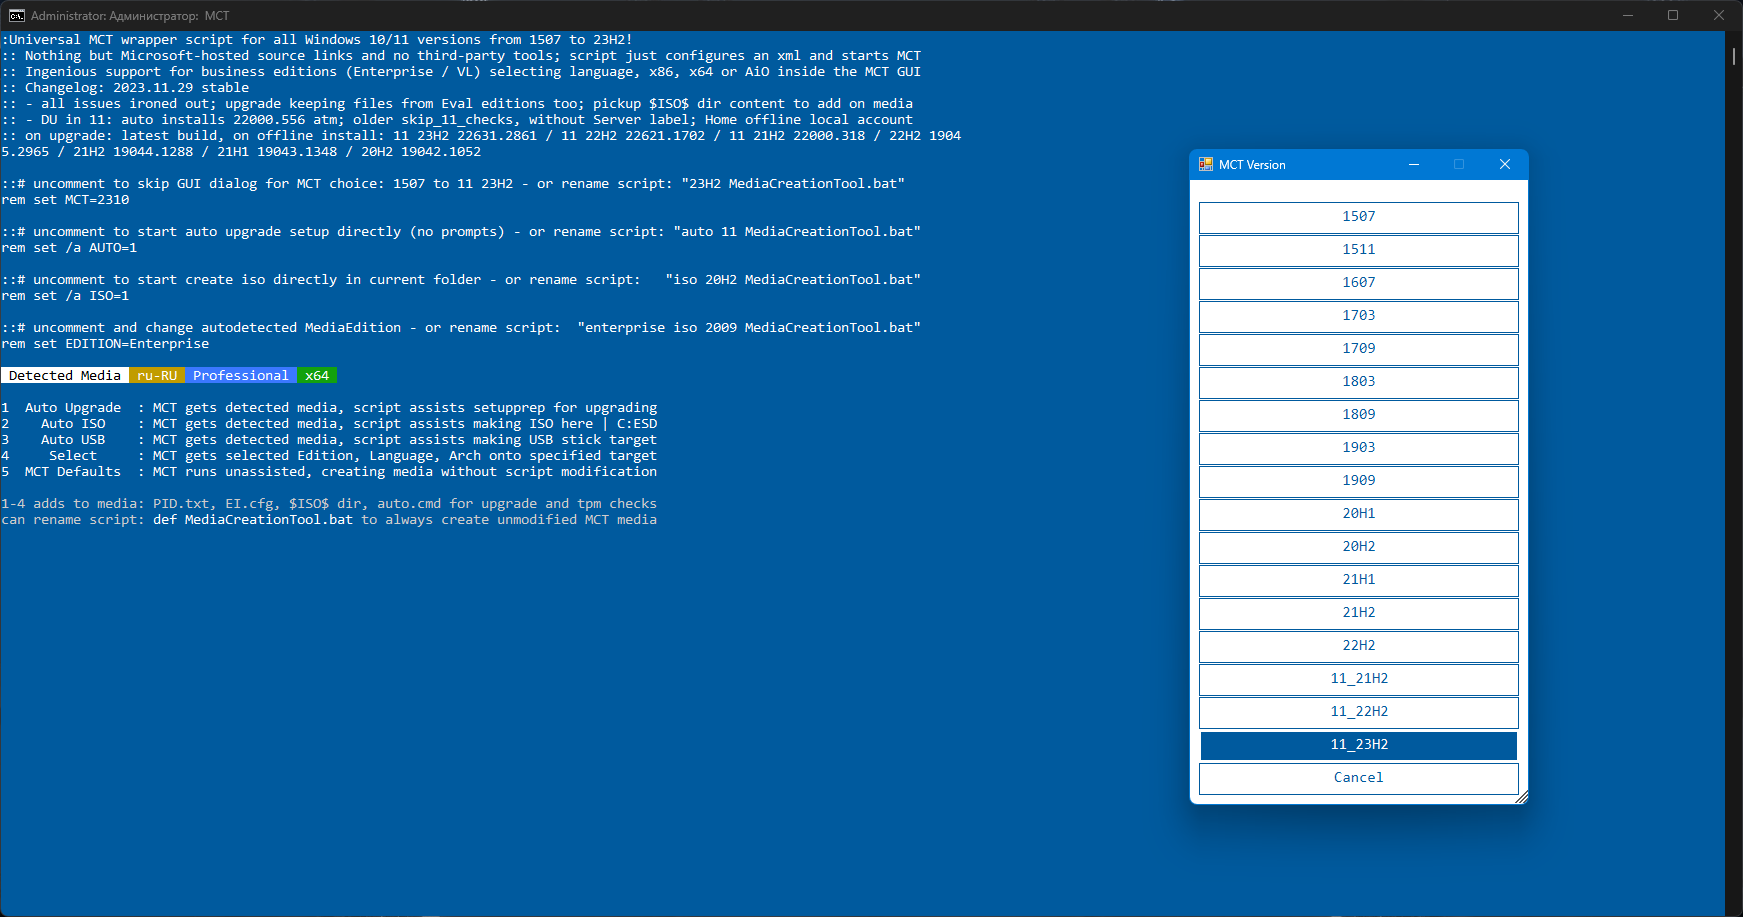Select the 1507 version button

coord(1358,217)
